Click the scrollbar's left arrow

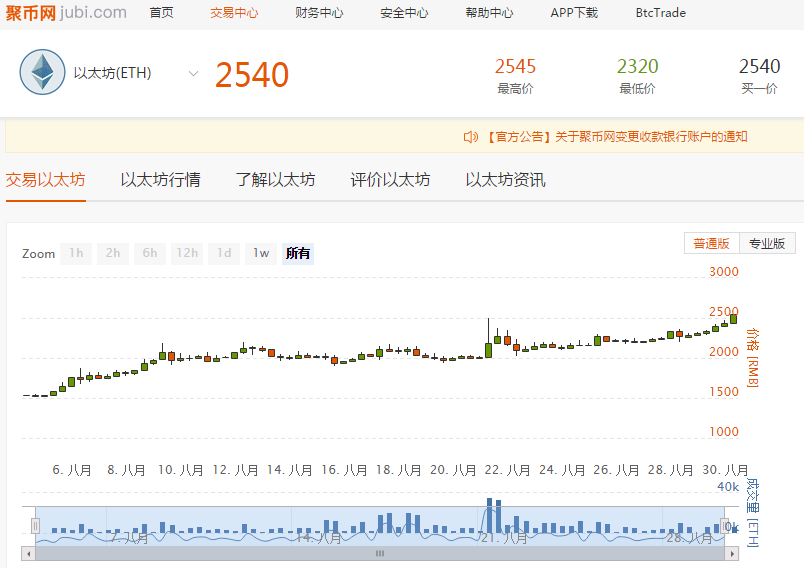click(x=29, y=553)
